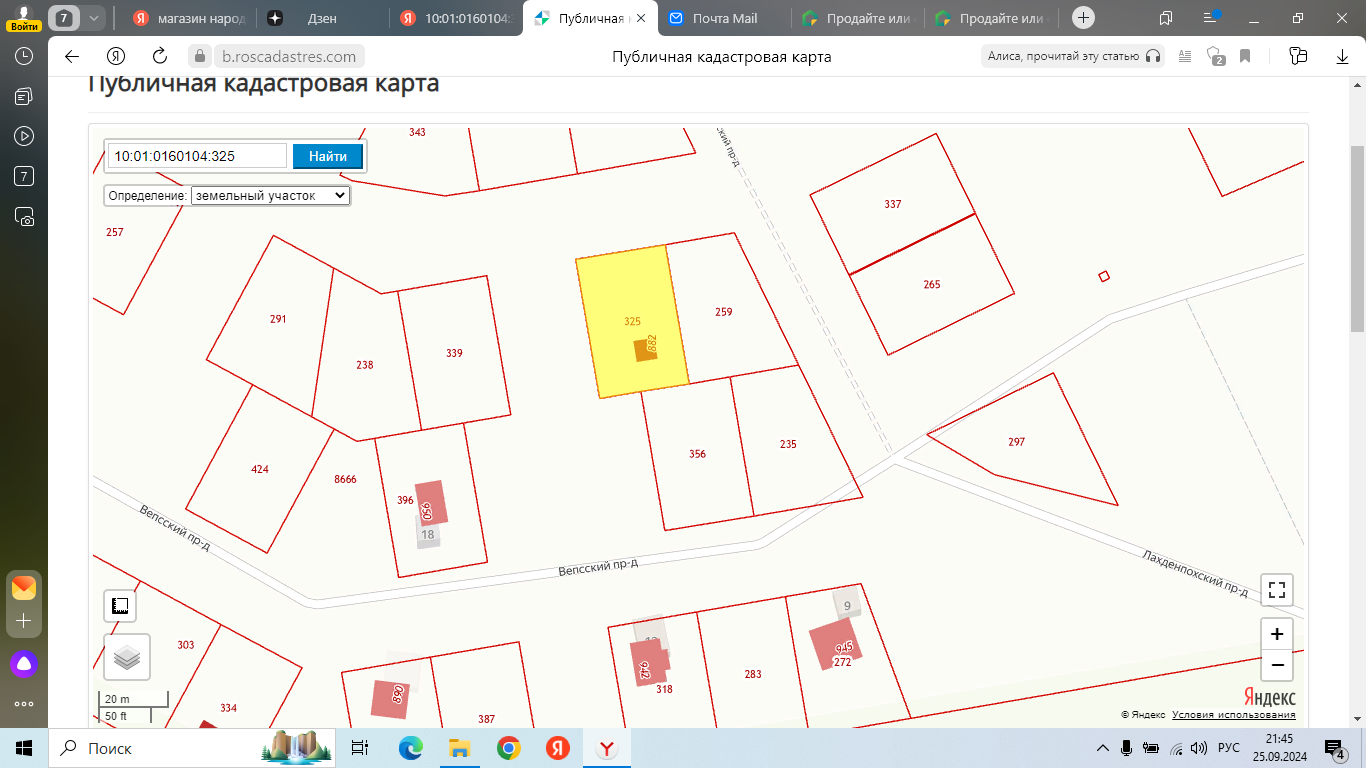Toggle fullscreen map view
The image size is (1366, 768).
1277,589
